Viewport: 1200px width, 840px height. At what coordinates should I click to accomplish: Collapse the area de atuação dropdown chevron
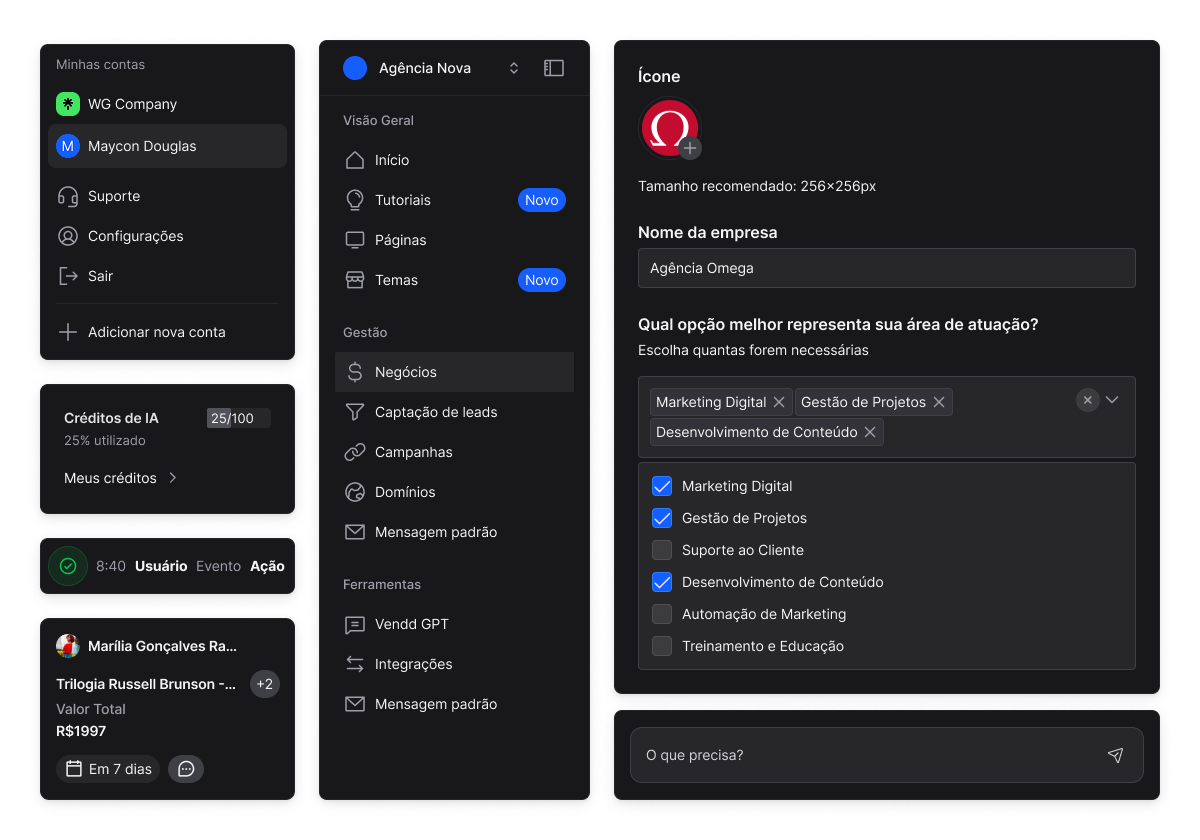[x=1112, y=400]
